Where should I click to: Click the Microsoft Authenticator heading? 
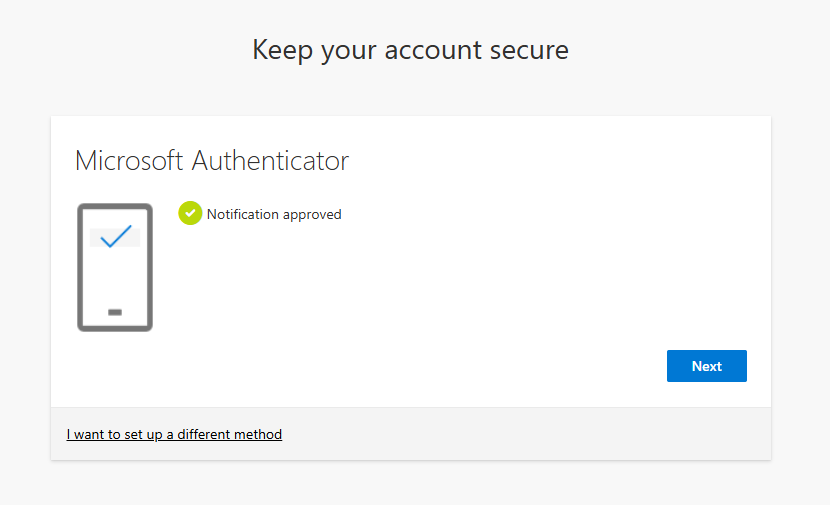[212, 161]
